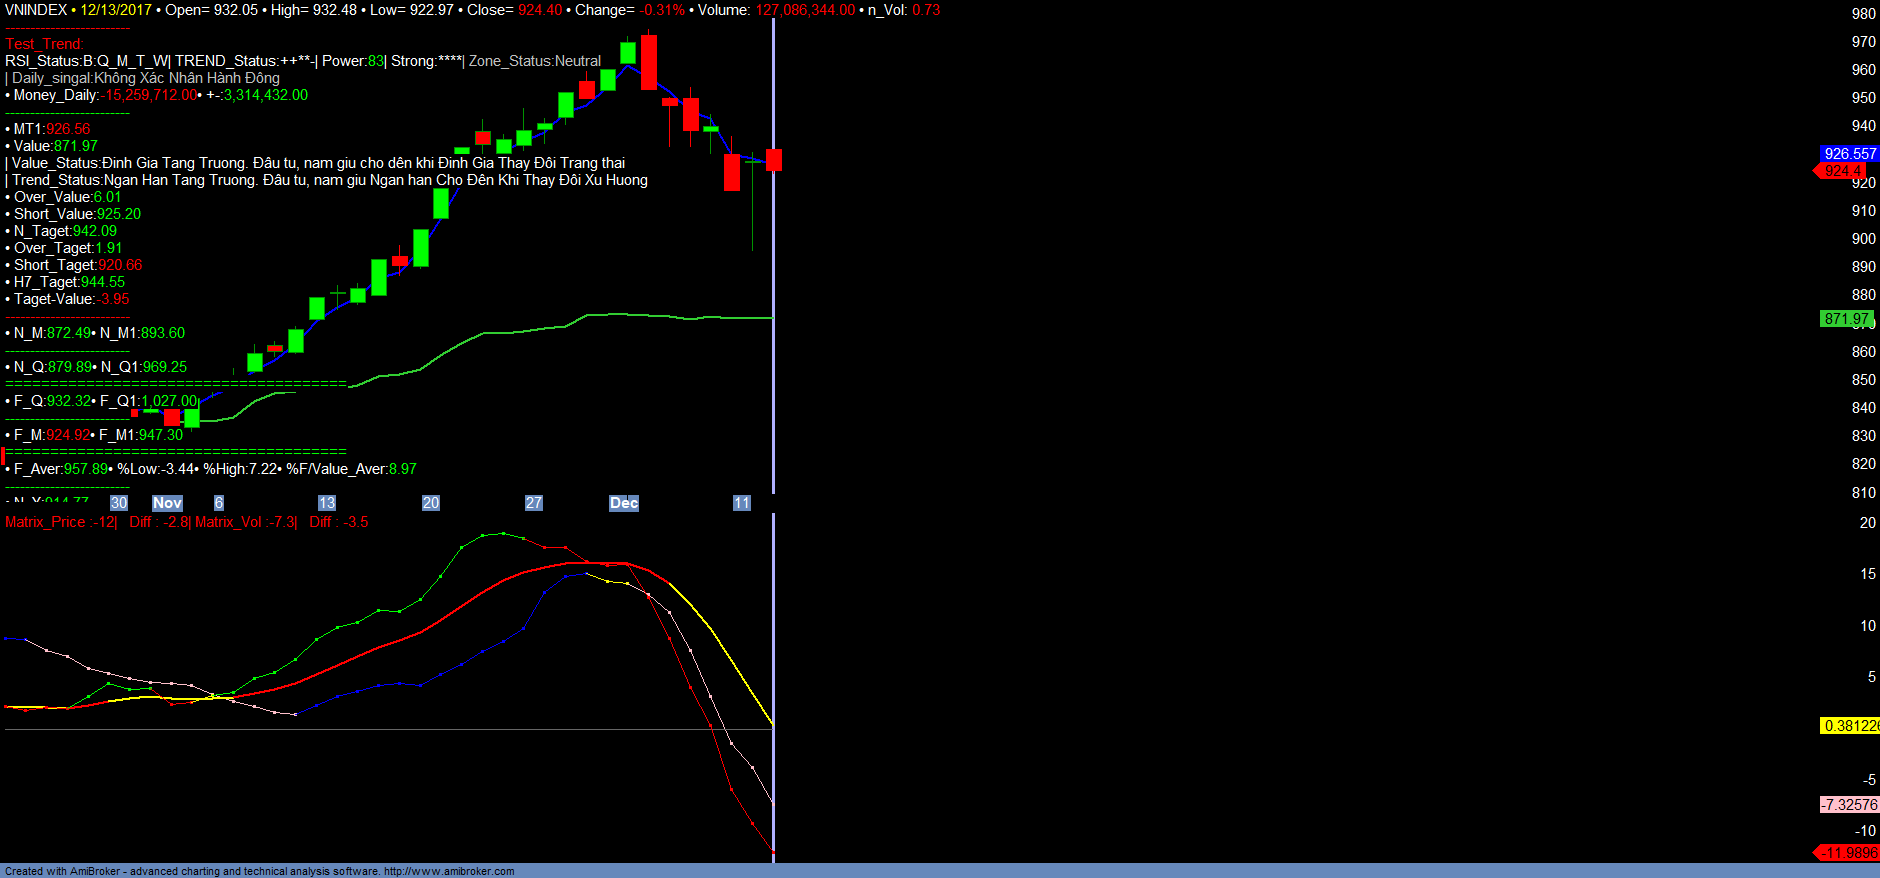Click the F_Aver value line
This screenshot has height=878, width=1880.
click(212, 469)
